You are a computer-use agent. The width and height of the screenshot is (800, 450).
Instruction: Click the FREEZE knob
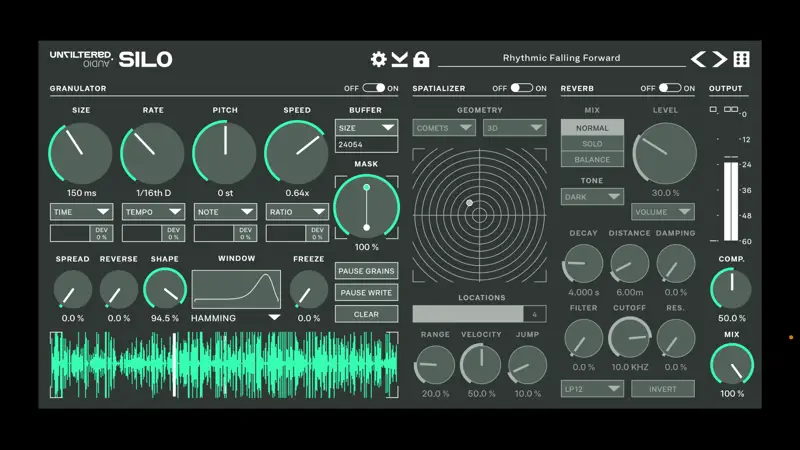click(x=309, y=289)
